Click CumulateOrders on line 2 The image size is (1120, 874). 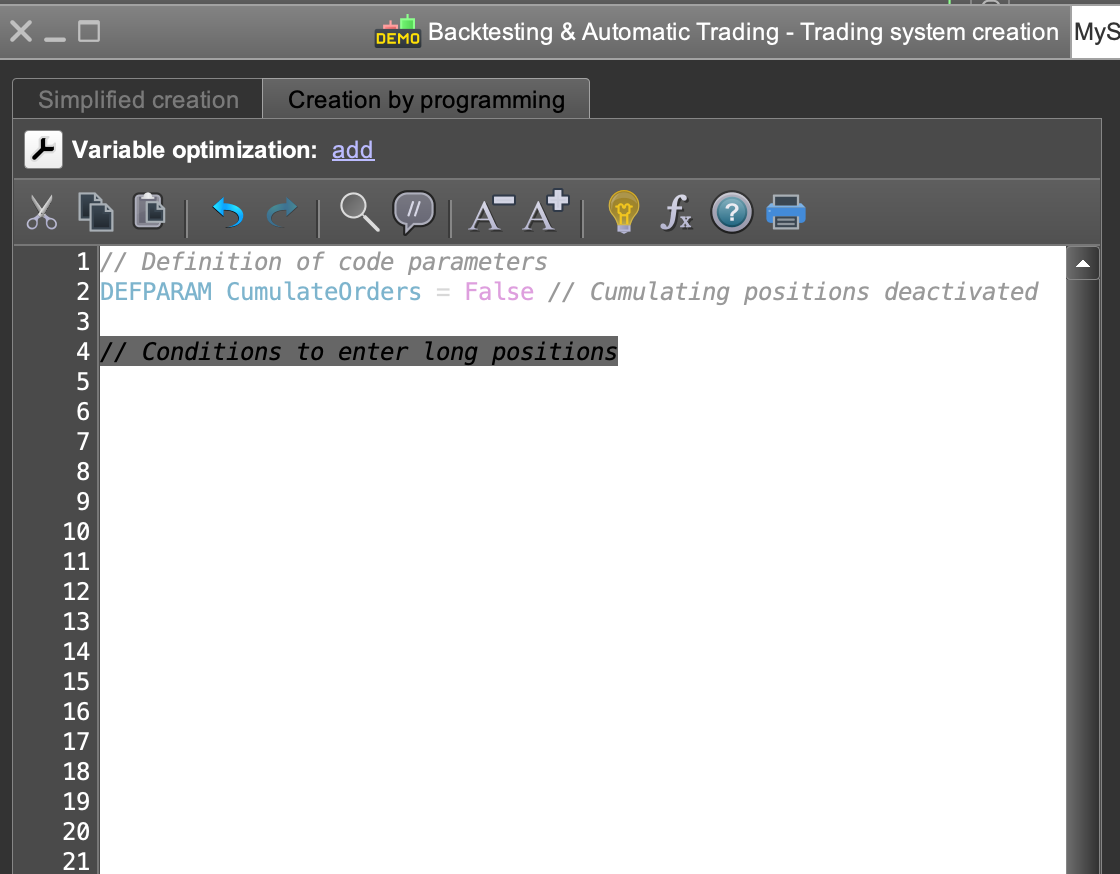coord(324,292)
